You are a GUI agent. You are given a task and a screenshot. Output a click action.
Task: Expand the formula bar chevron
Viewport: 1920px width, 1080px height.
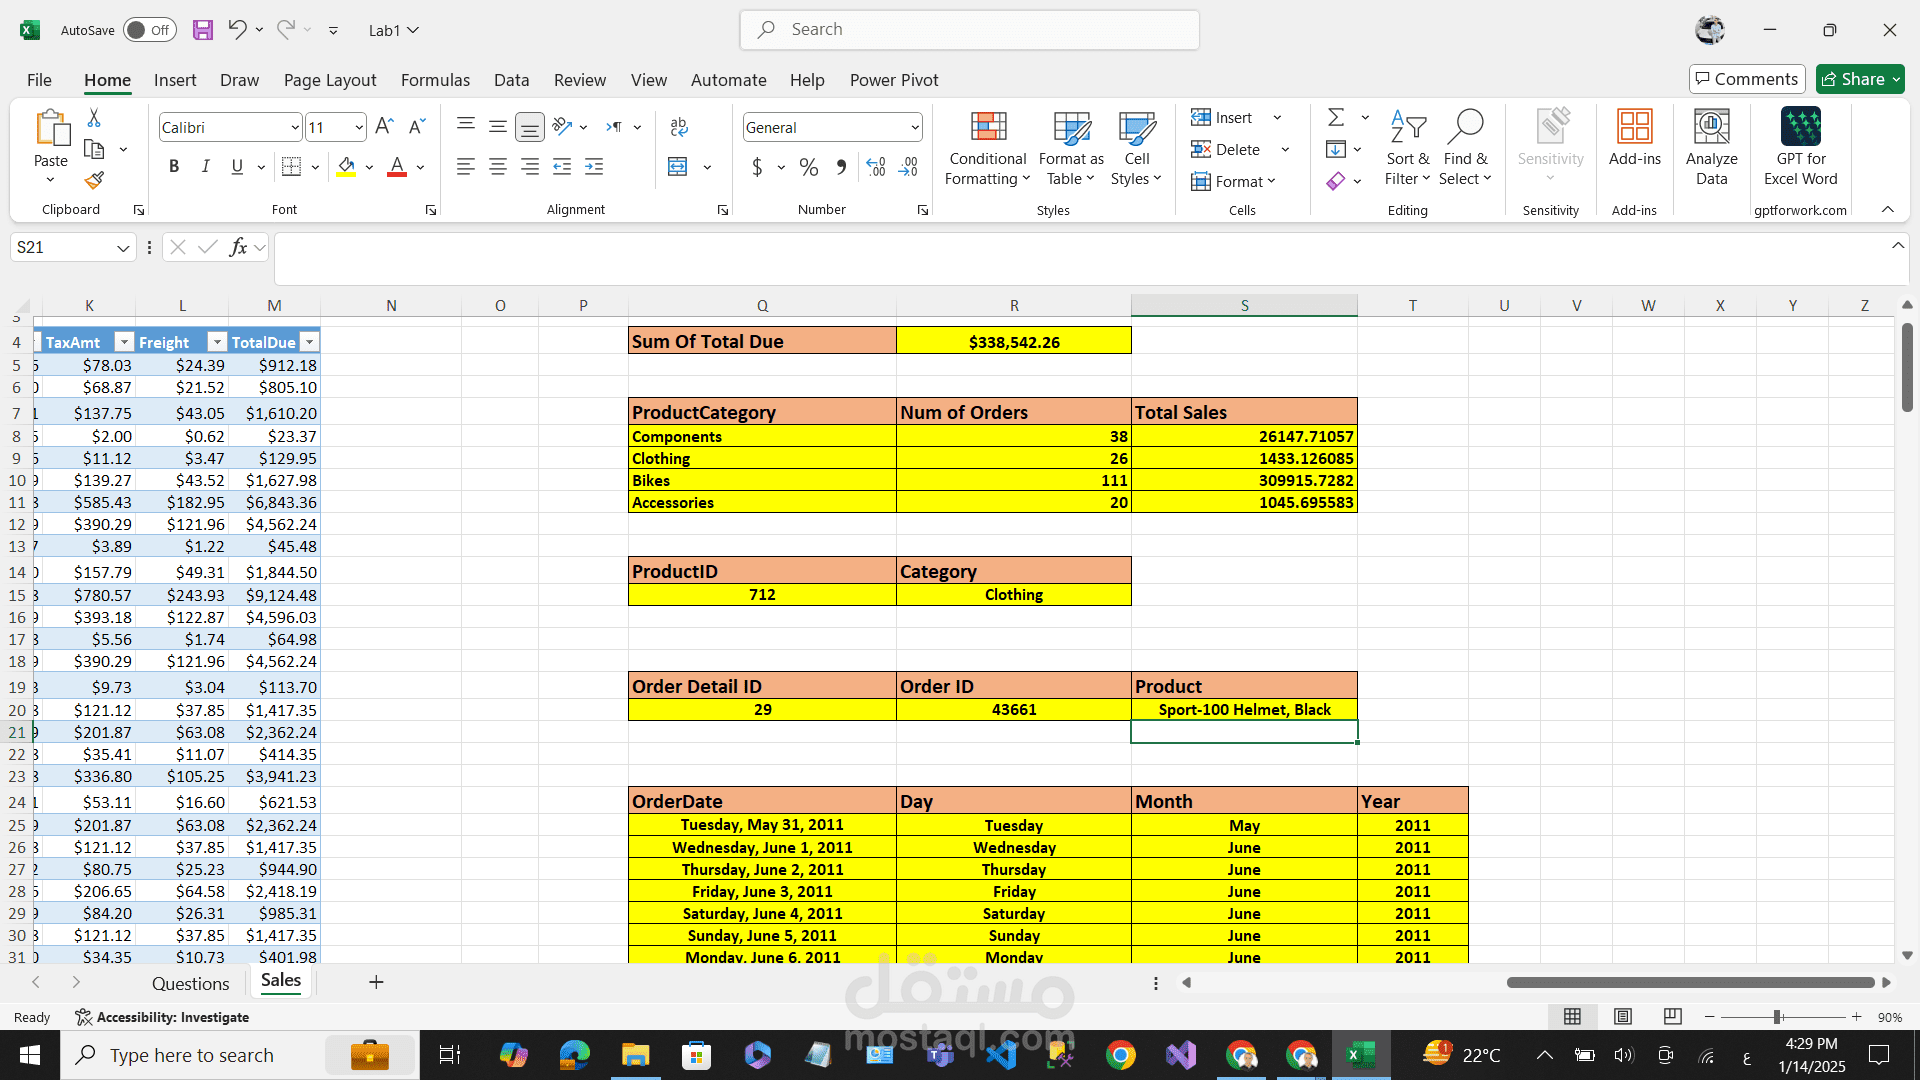pyautogui.click(x=1898, y=246)
